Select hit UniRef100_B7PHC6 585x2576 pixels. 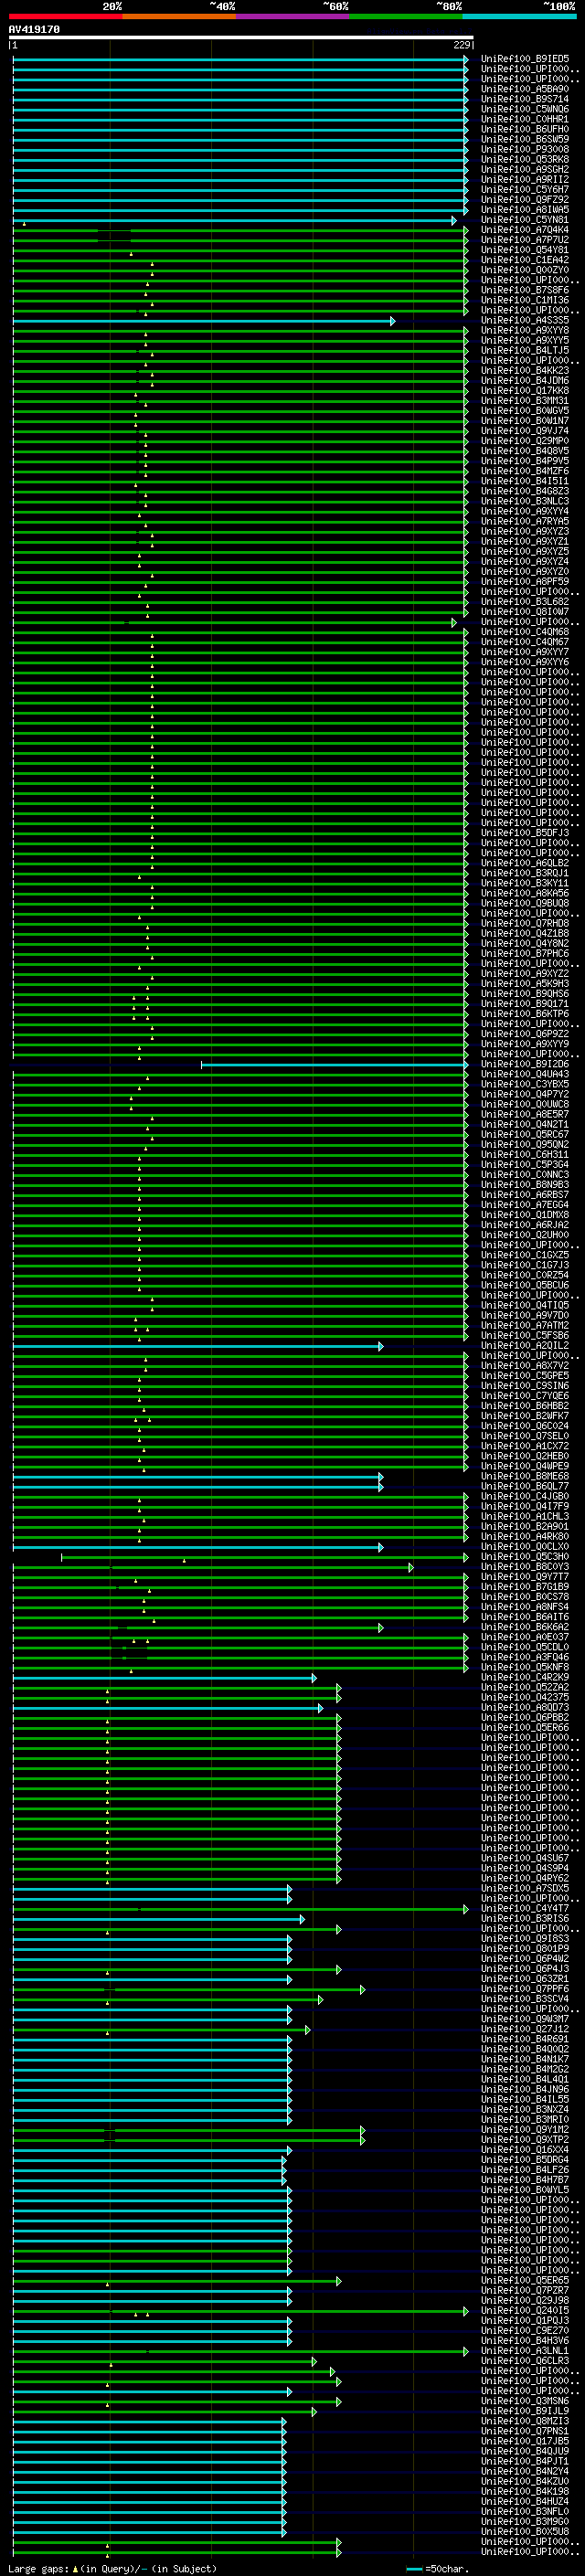coord(525,954)
